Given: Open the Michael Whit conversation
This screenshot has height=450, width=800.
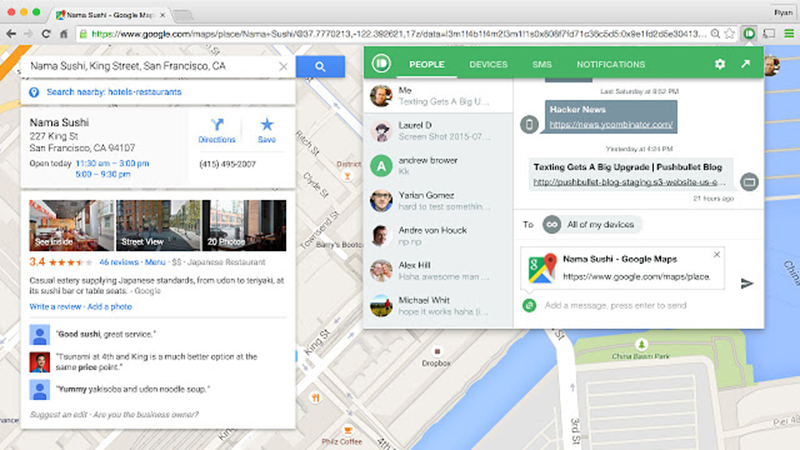Looking at the screenshot, I should point(438,305).
